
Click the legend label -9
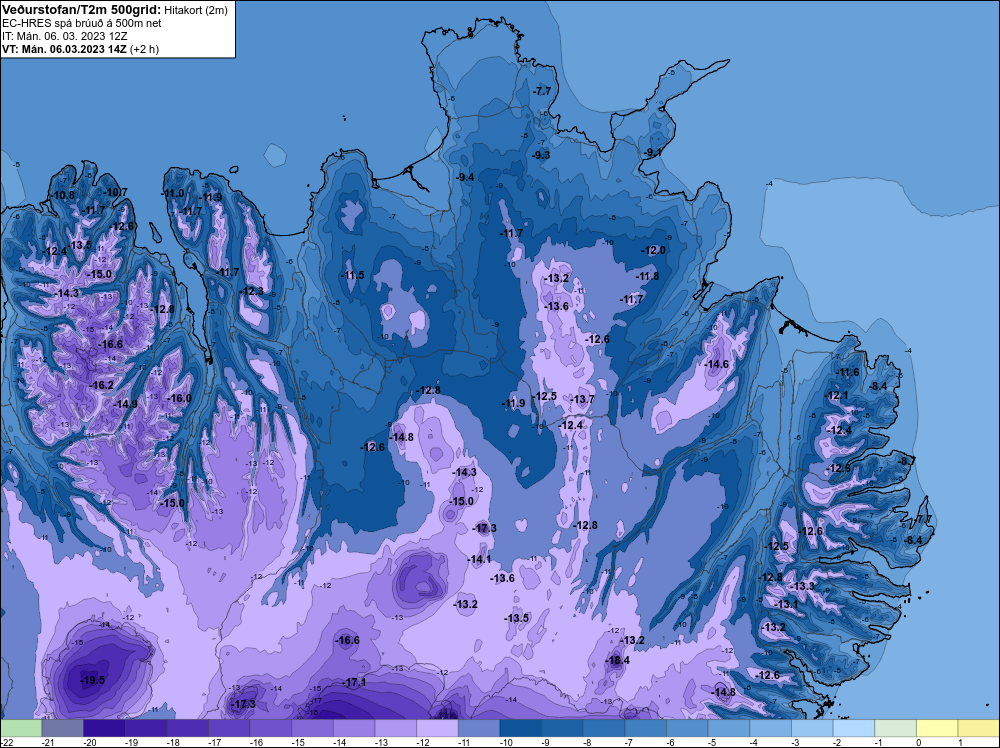(x=547, y=742)
